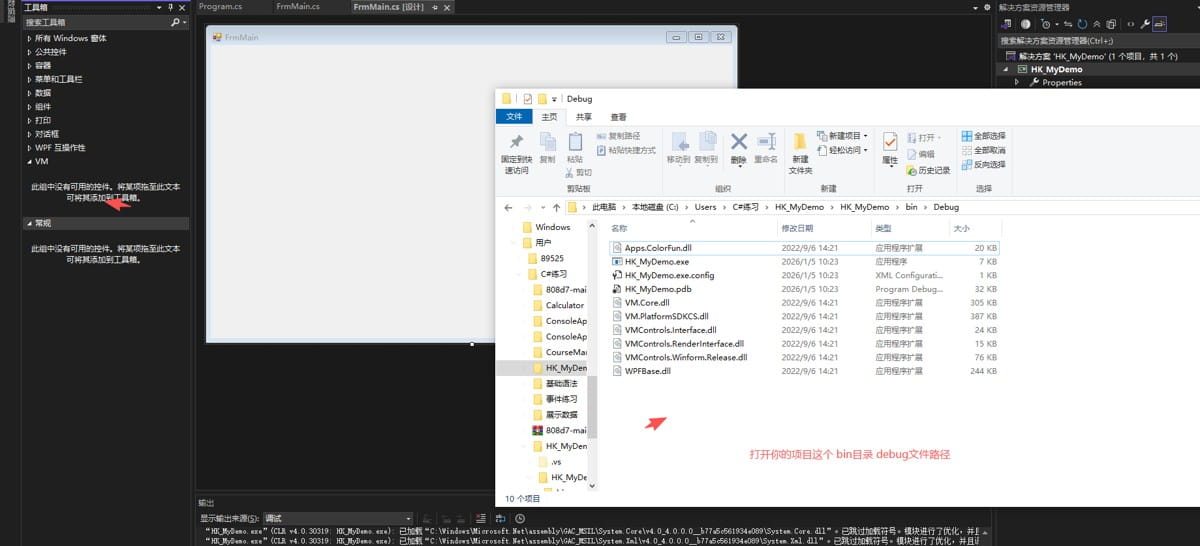The image size is (1200, 546).
Task: Switch to 查看 ribbon tab
Action: [x=619, y=117]
